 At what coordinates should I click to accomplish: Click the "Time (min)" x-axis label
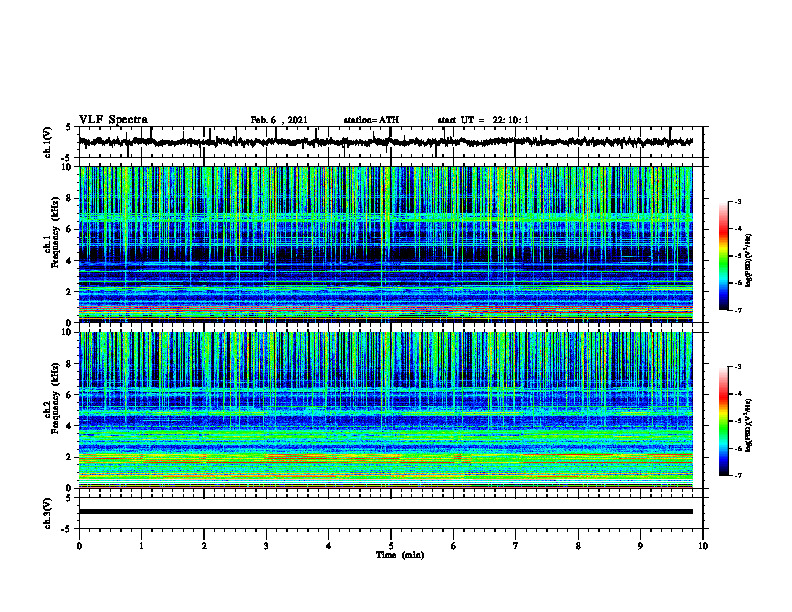pos(400,555)
